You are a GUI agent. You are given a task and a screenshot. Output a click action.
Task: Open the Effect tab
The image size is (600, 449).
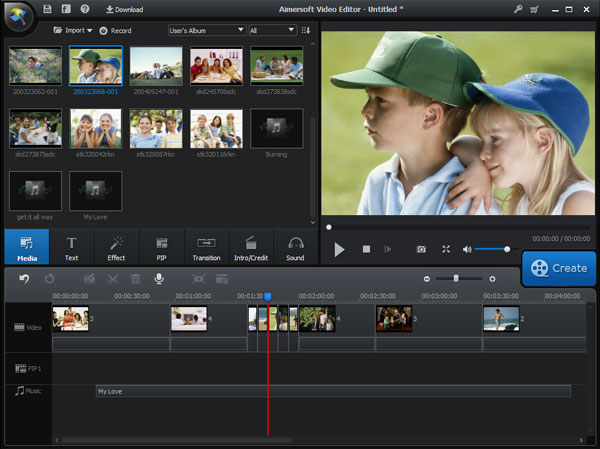click(x=116, y=246)
